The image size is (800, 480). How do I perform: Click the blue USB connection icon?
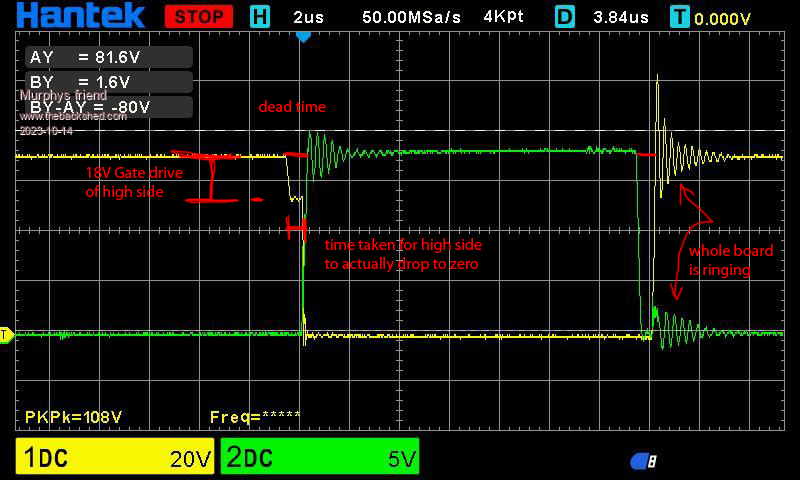click(643, 460)
